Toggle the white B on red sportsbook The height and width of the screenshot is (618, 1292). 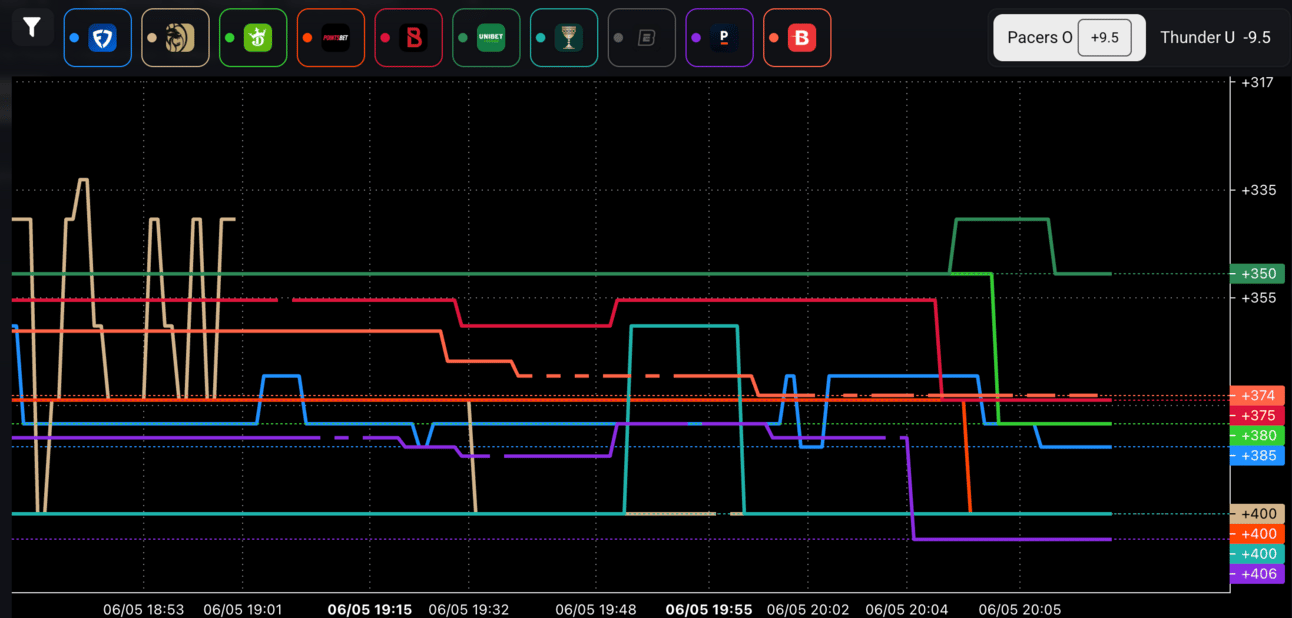(797, 38)
